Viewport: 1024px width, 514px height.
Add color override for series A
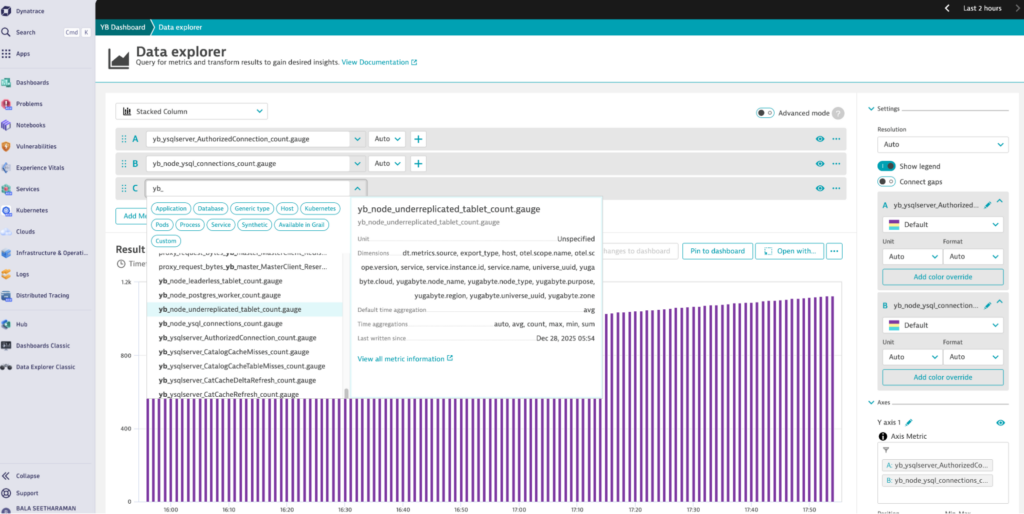[x=942, y=277]
